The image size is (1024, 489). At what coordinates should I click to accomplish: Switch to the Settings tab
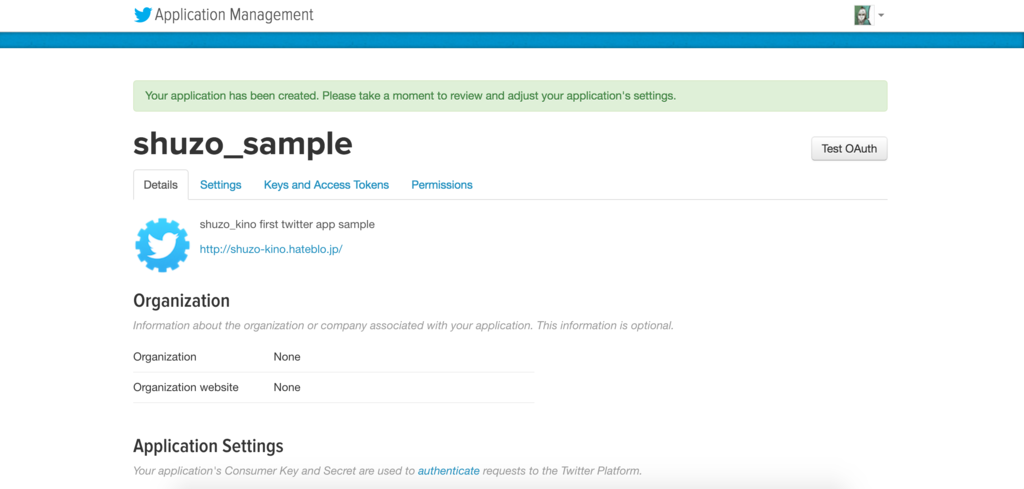[221, 185]
